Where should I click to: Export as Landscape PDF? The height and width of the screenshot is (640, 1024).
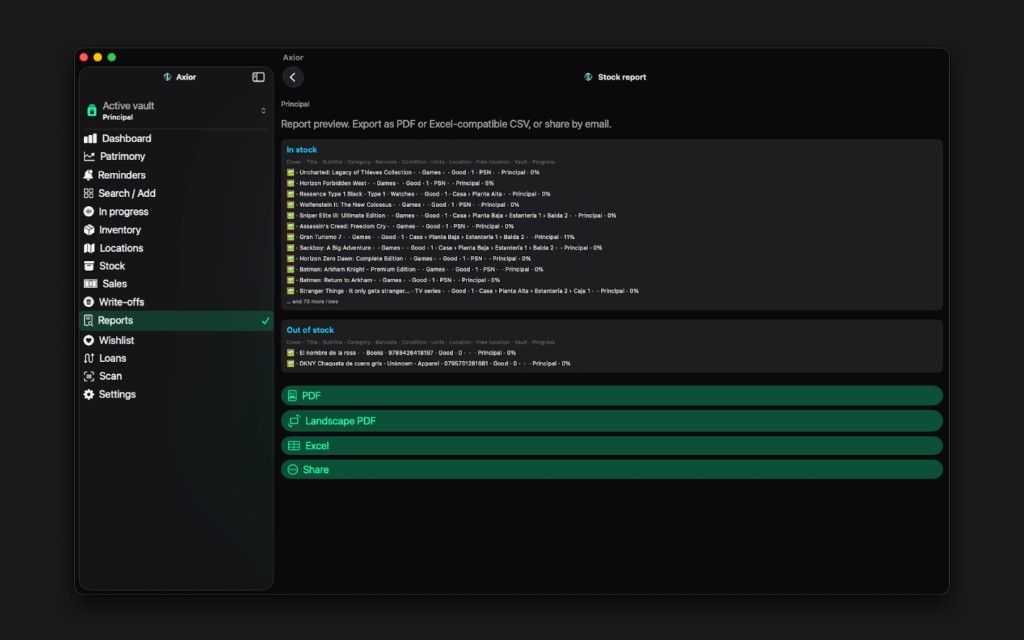click(x=612, y=421)
